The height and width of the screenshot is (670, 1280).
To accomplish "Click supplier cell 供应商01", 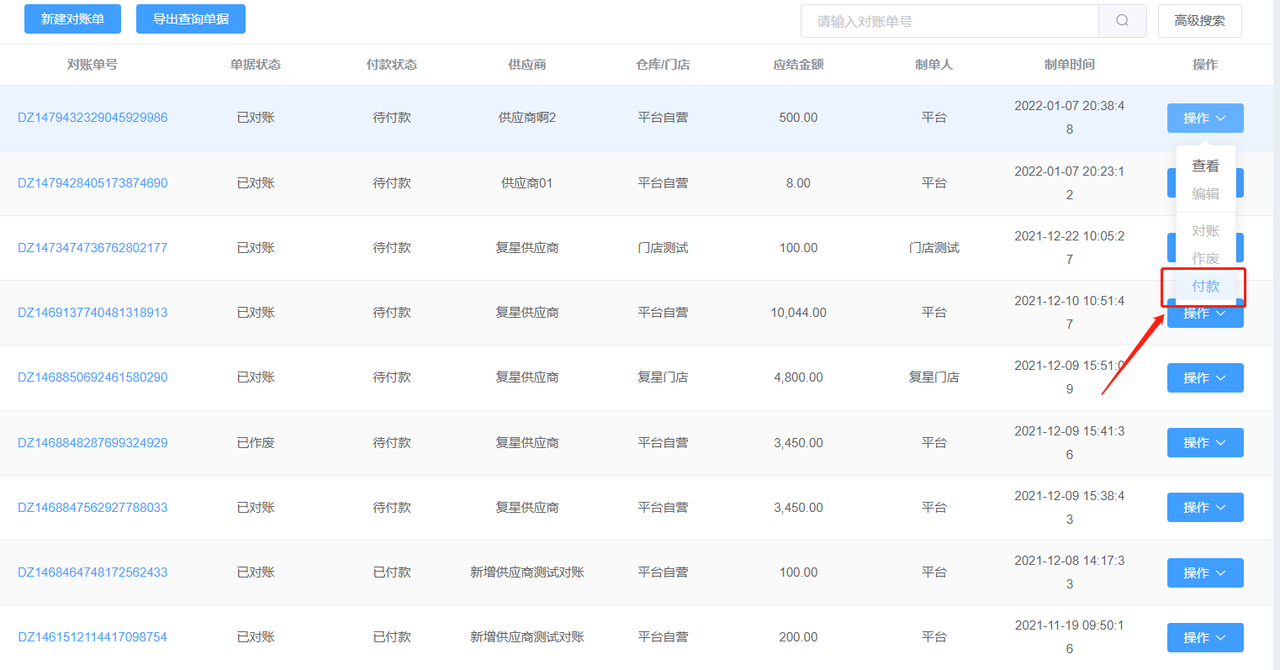I will click(x=527, y=183).
